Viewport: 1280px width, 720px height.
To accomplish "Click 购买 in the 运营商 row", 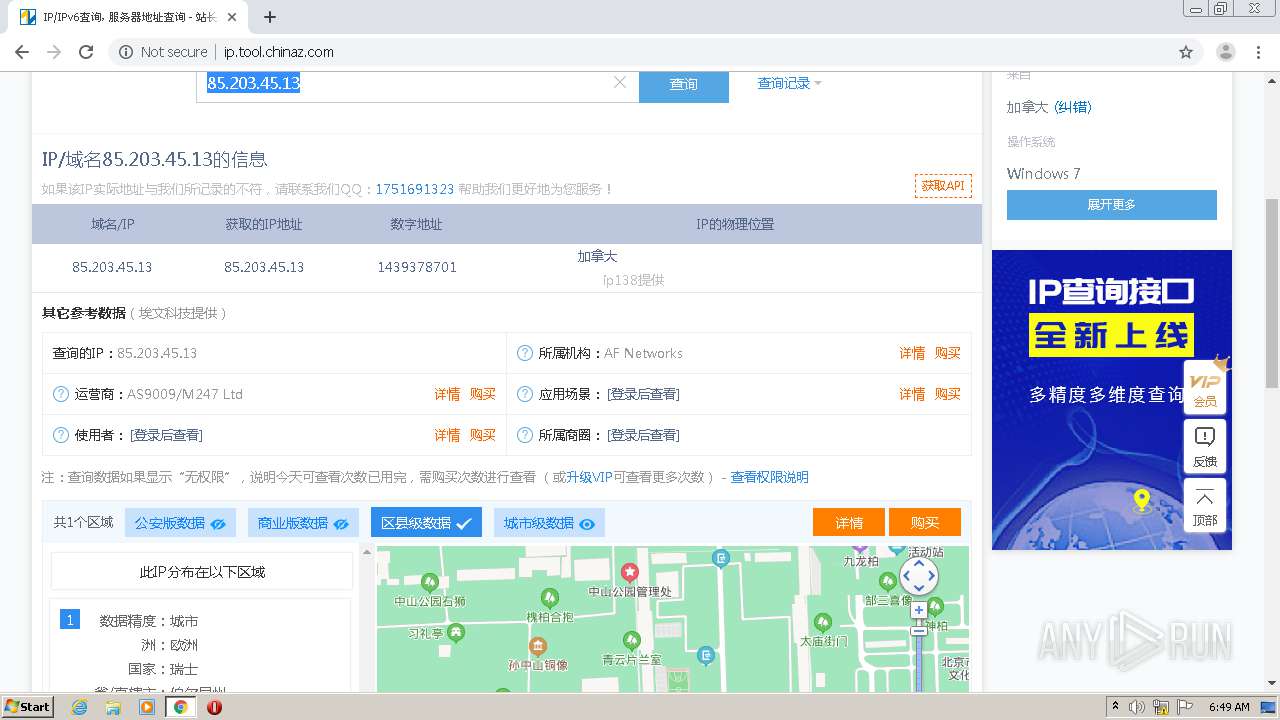I will click(483, 394).
